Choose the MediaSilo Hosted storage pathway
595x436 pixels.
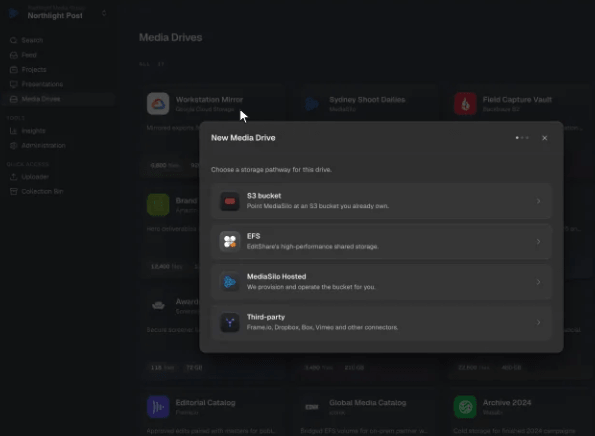click(x=381, y=282)
